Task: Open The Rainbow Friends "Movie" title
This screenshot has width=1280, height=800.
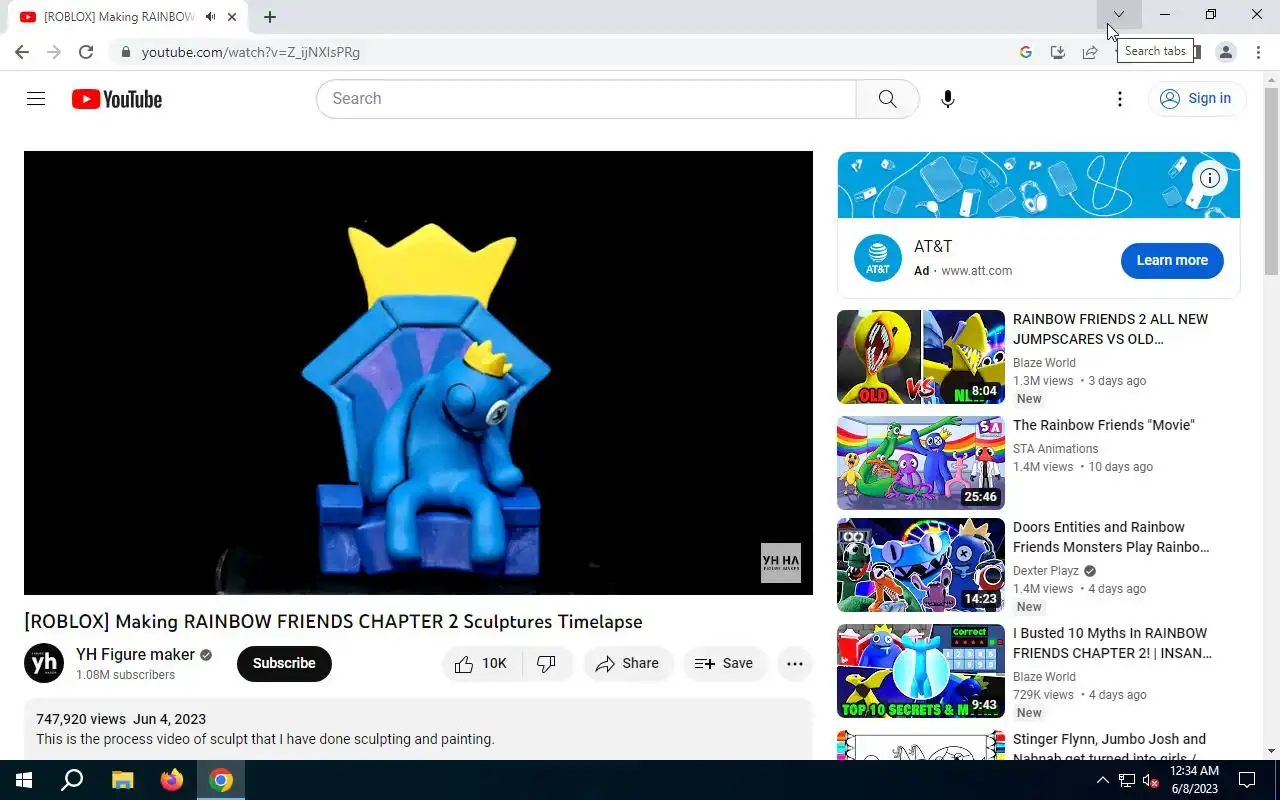Action: [1104, 425]
